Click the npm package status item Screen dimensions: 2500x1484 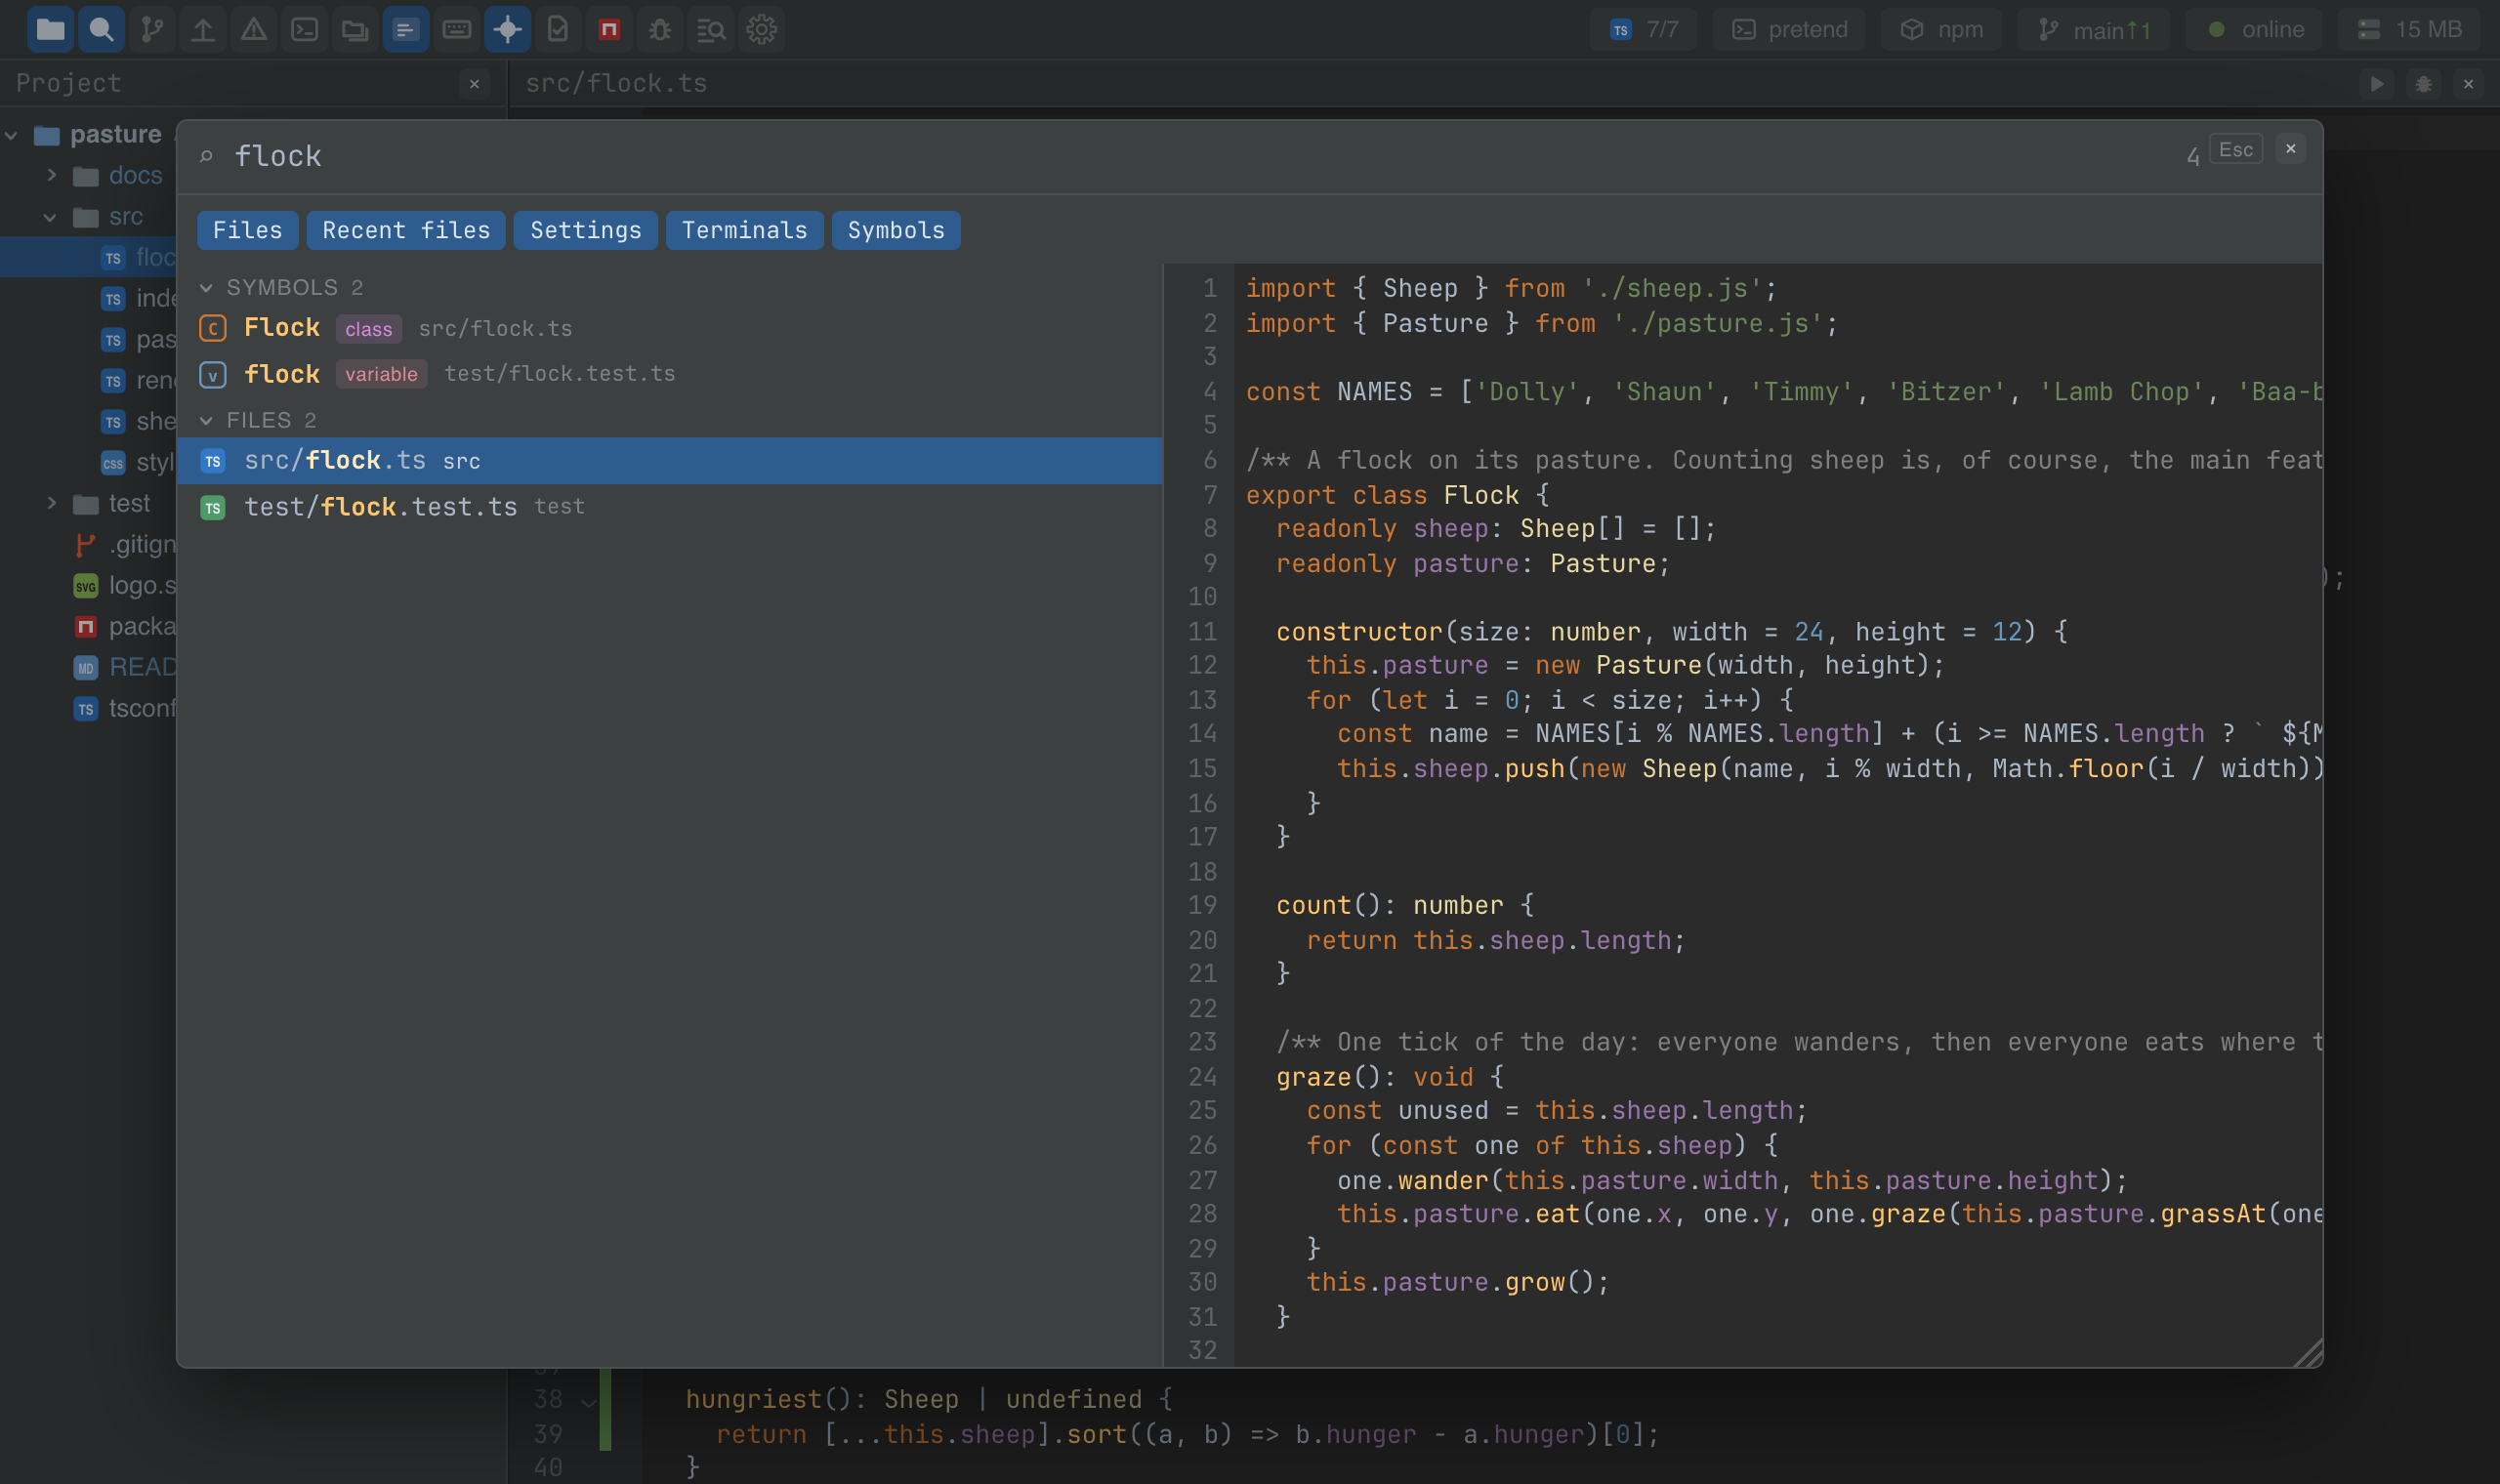[x=1942, y=29]
